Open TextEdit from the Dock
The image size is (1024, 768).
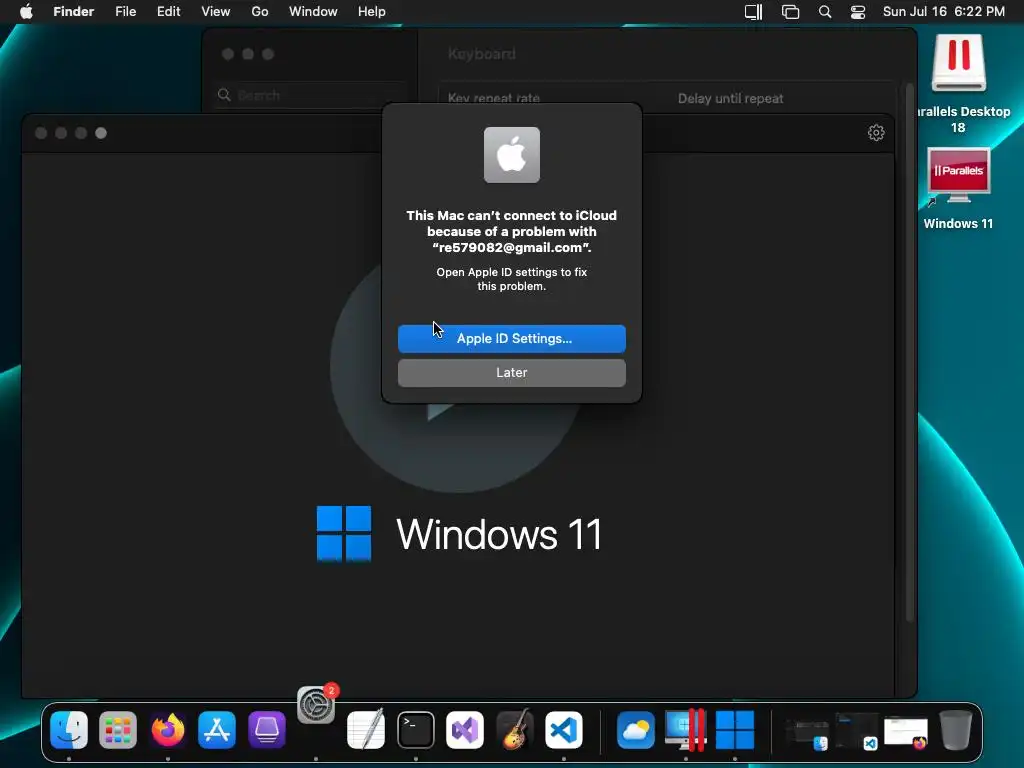(x=366, y=729)
